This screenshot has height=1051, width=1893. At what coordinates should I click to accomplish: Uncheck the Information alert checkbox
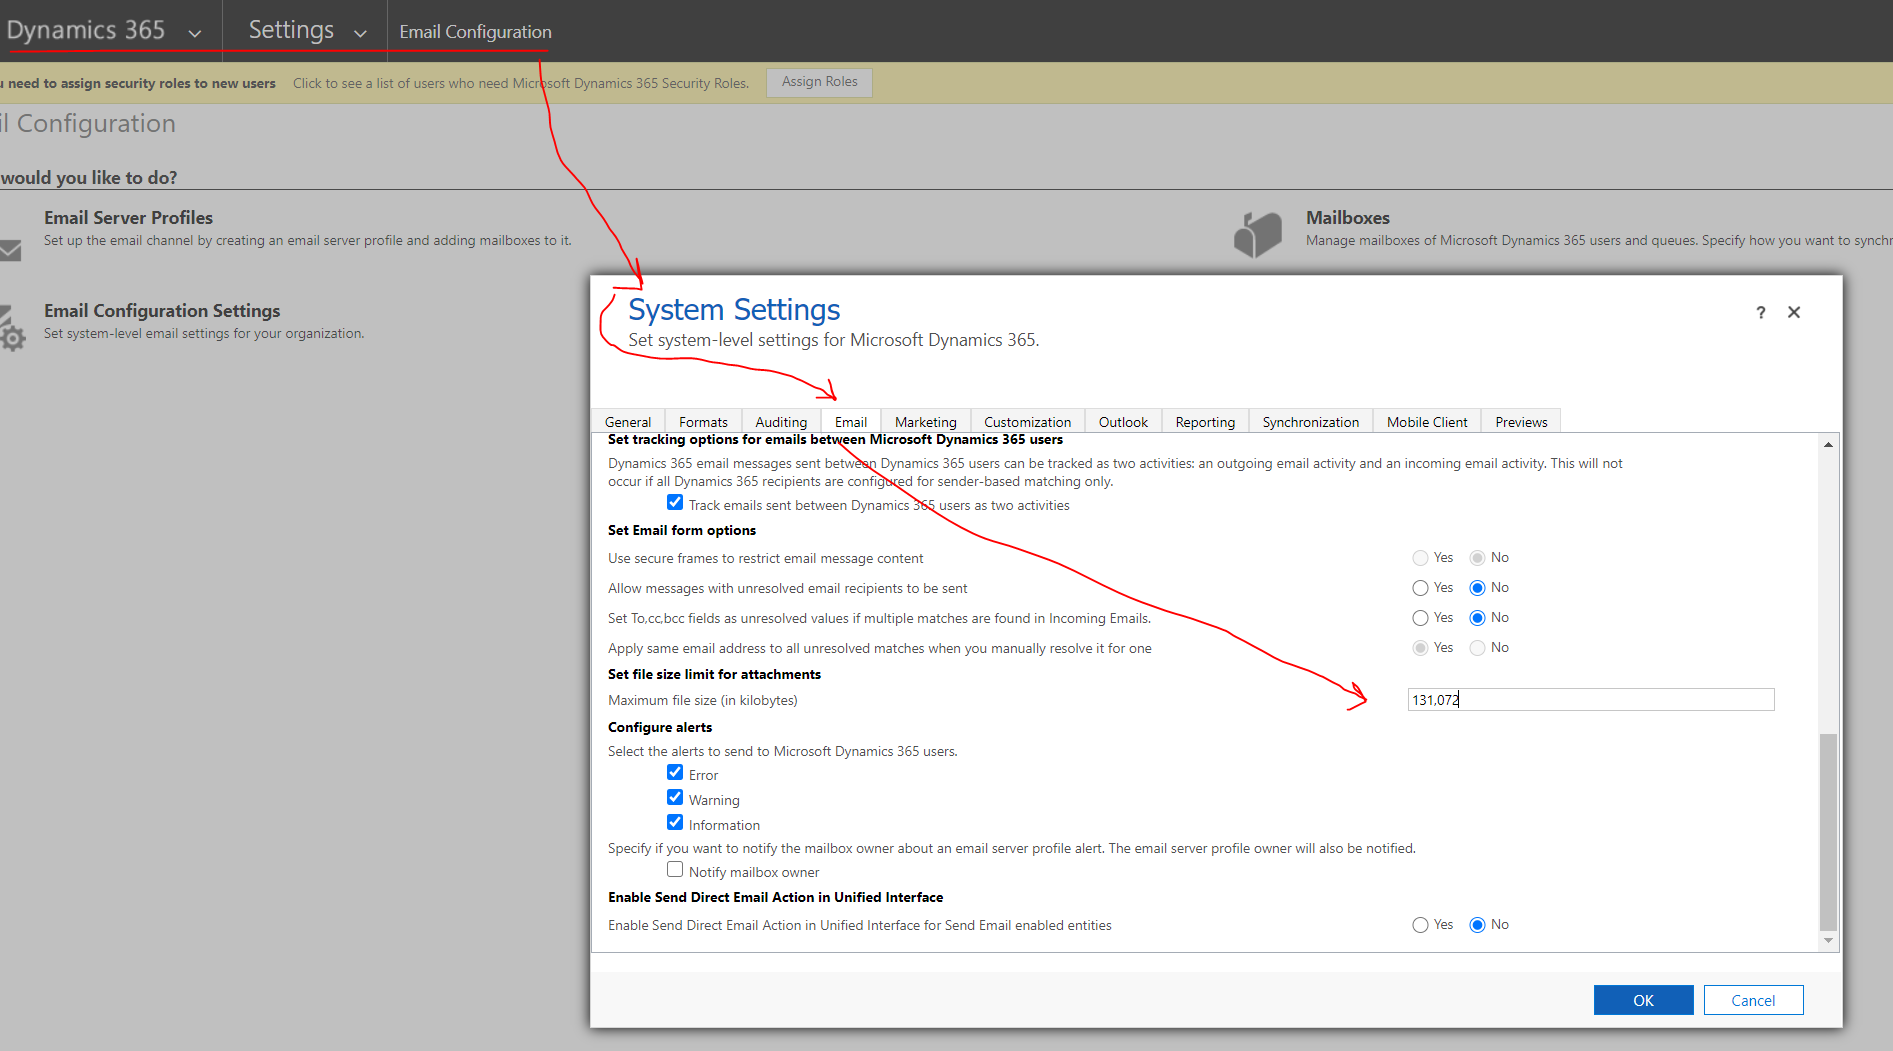coord(675,823)
